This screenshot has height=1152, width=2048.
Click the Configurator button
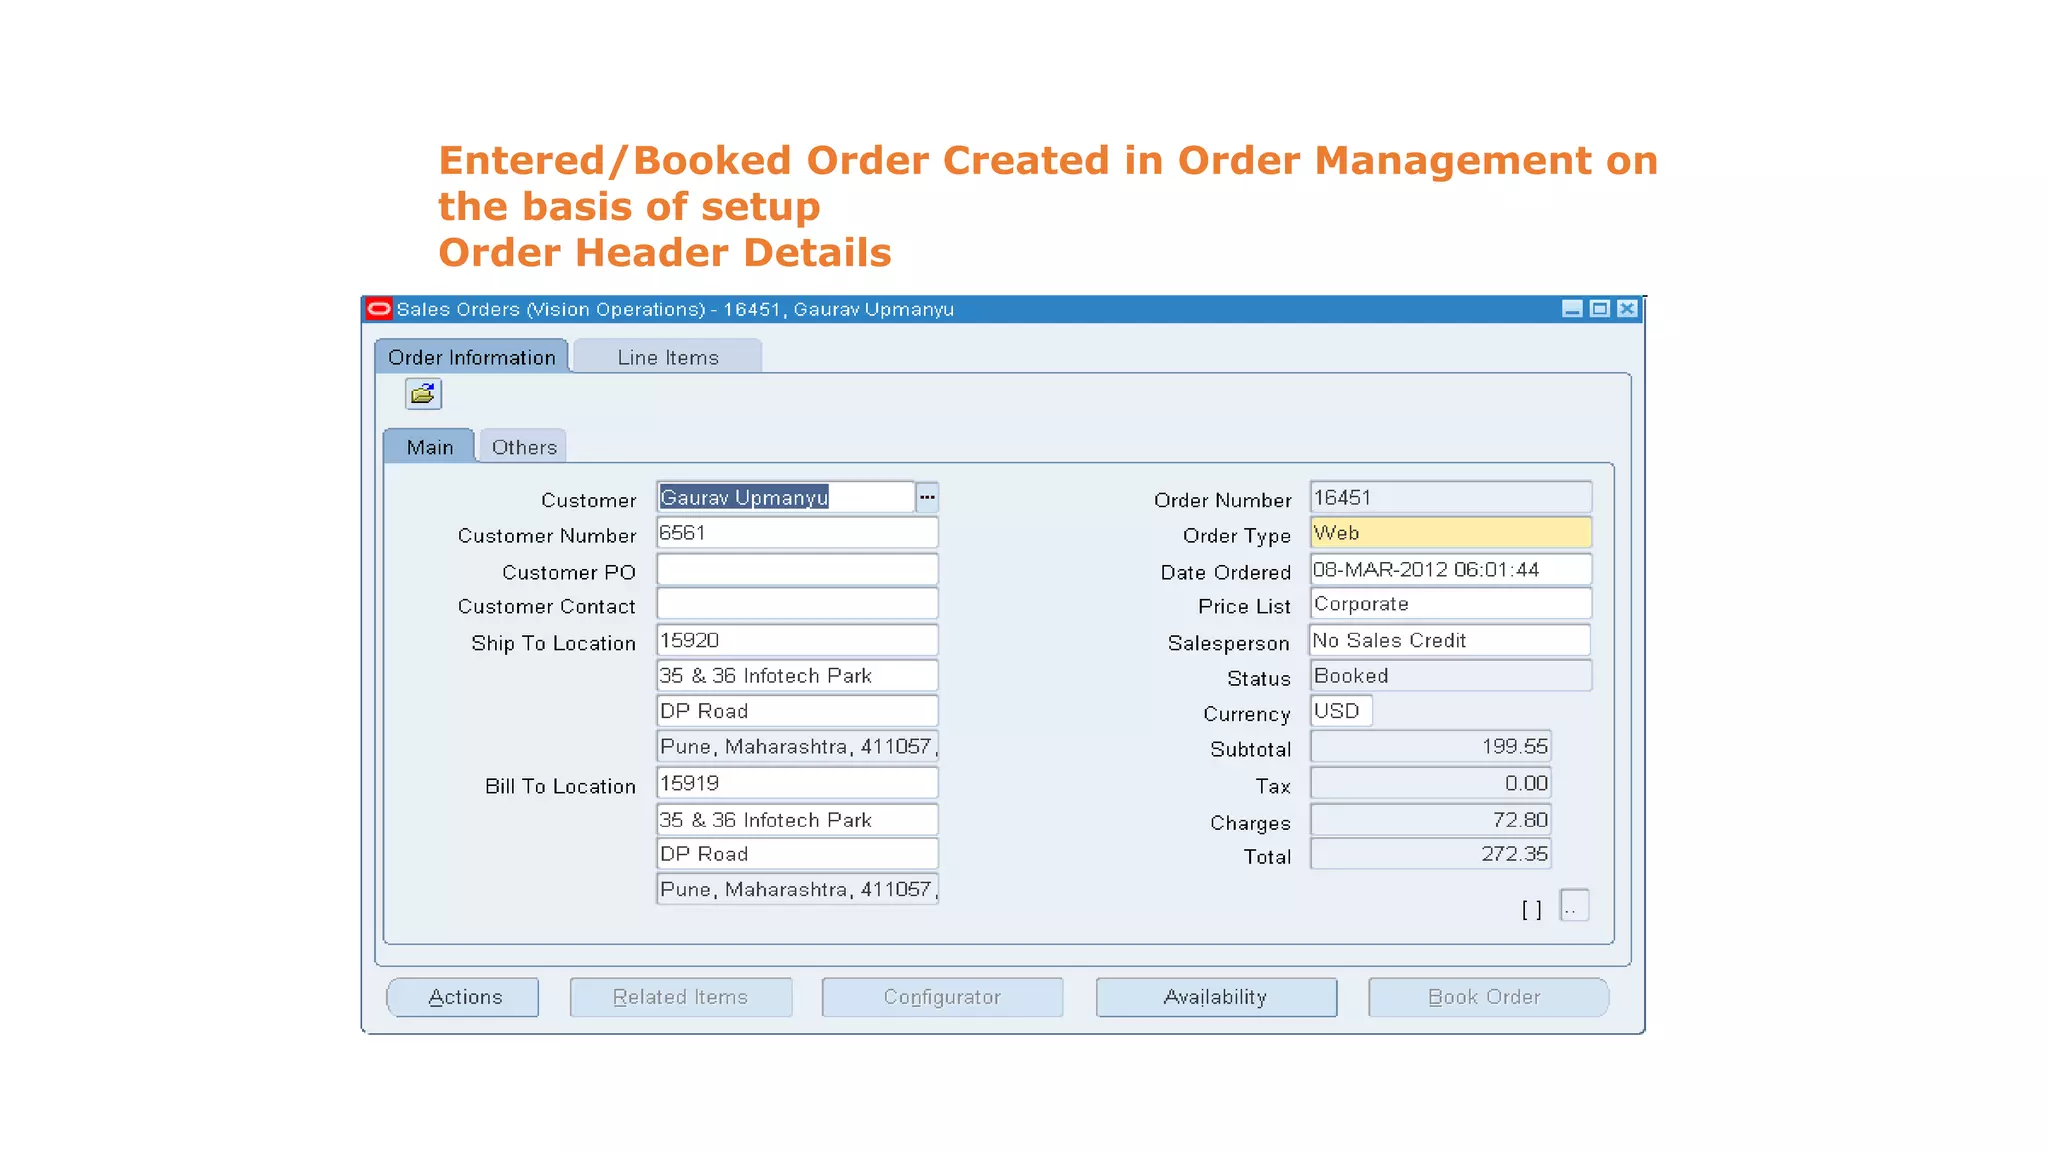click(x=942, y=997)
